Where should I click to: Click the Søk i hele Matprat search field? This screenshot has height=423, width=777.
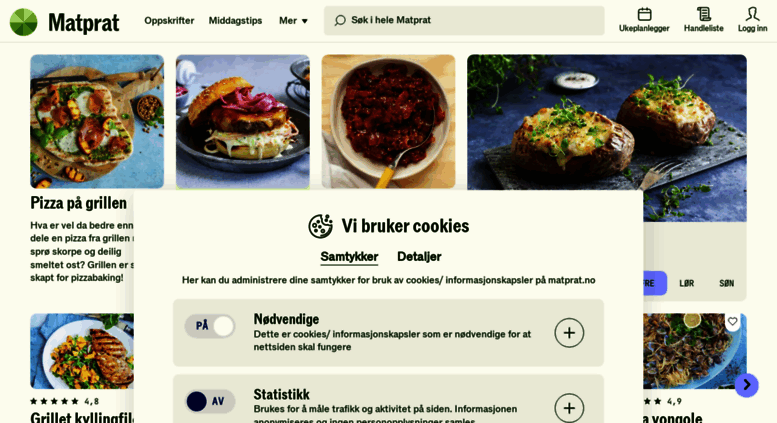pyautogui.click(x=464, y=20)
